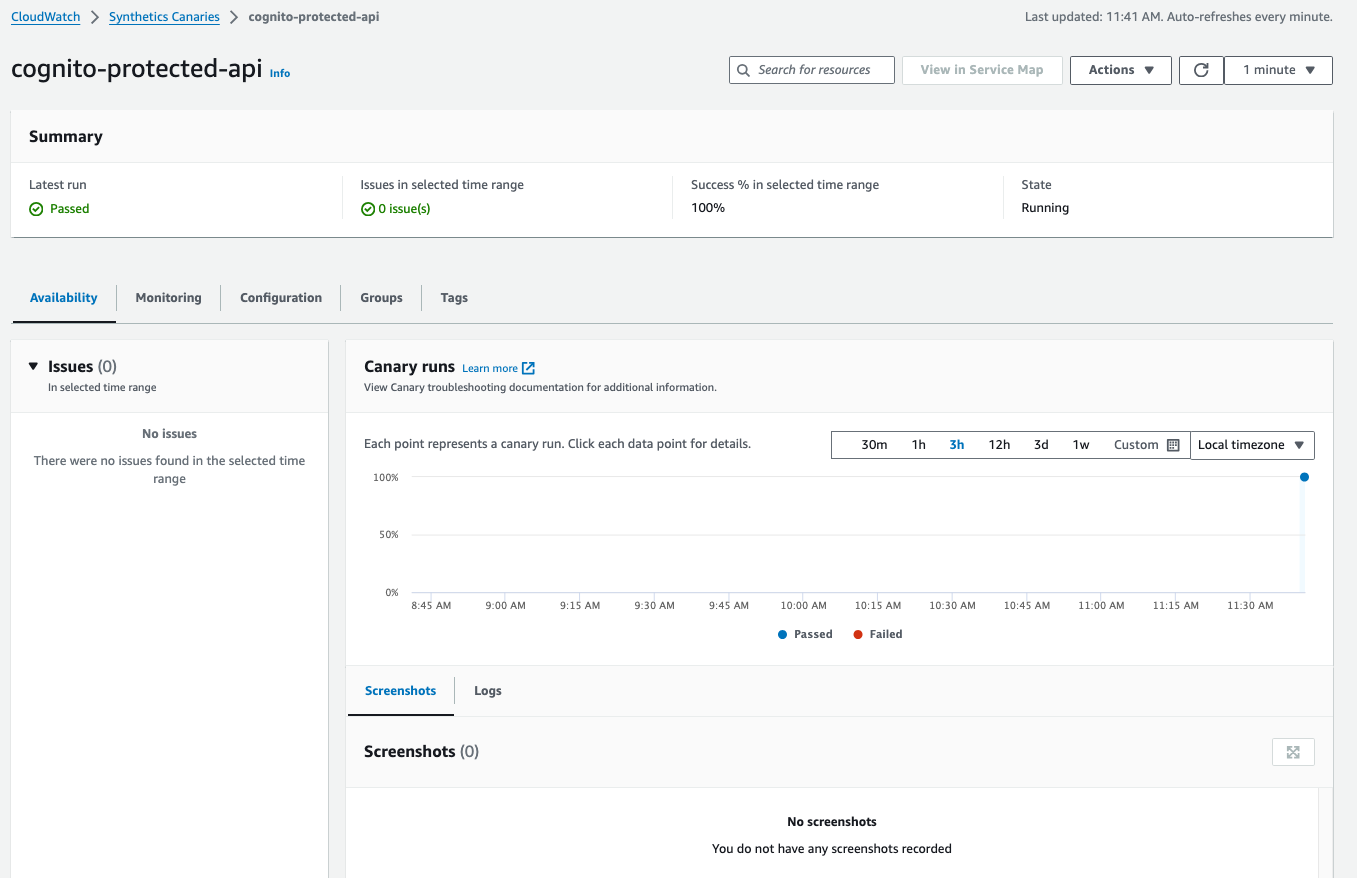1357x878 pixels.
Task: Click the external link icon beside Learn more
Action: coord(527,367)
